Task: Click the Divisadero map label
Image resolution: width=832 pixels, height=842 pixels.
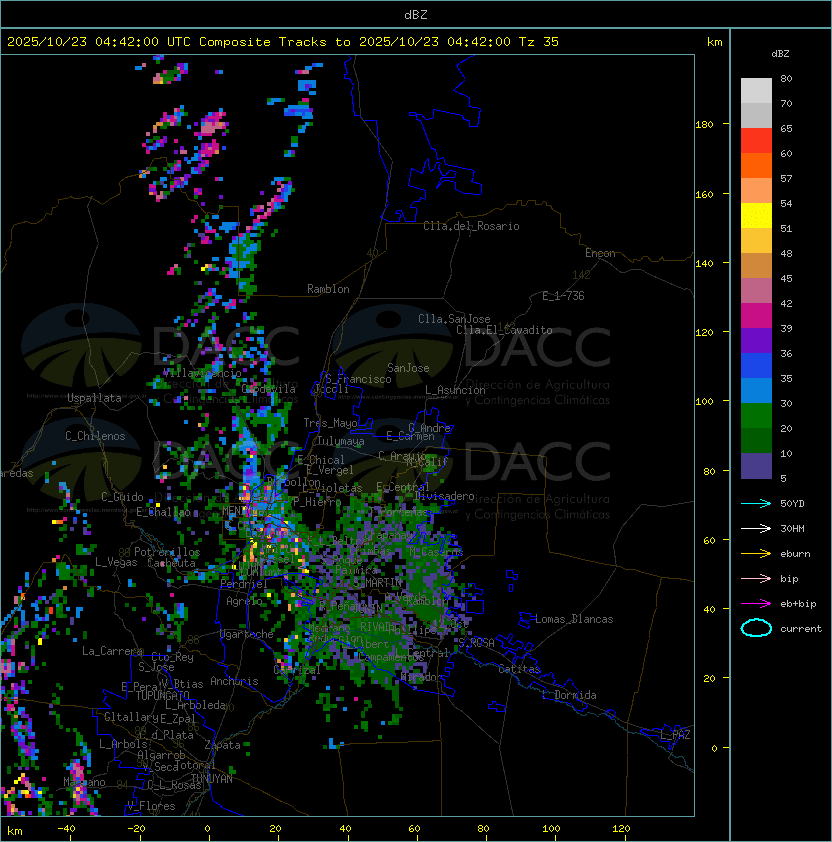Action: [x=444, y=496]
